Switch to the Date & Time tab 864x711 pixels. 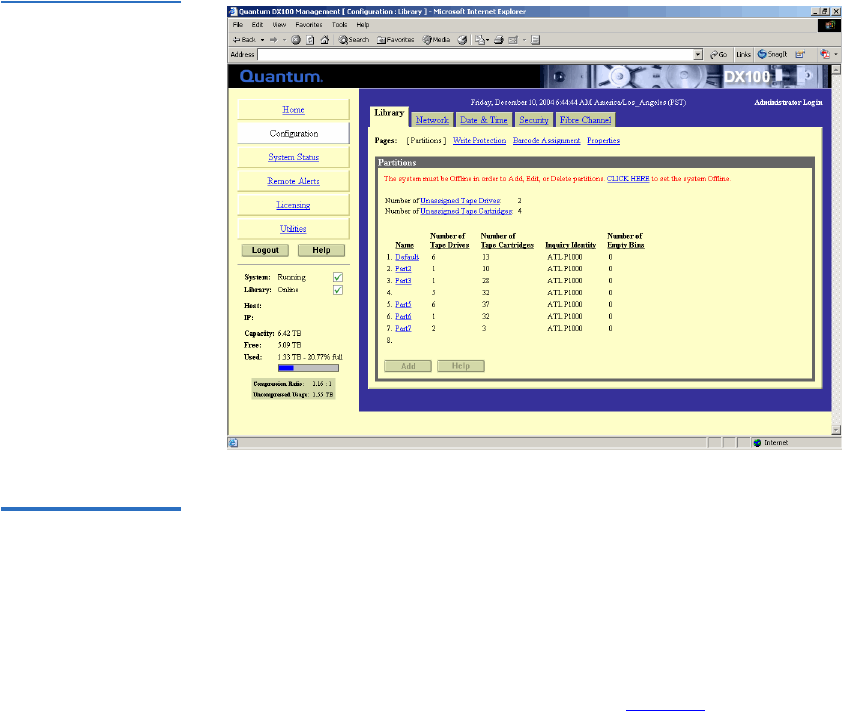tap(484, 120)
